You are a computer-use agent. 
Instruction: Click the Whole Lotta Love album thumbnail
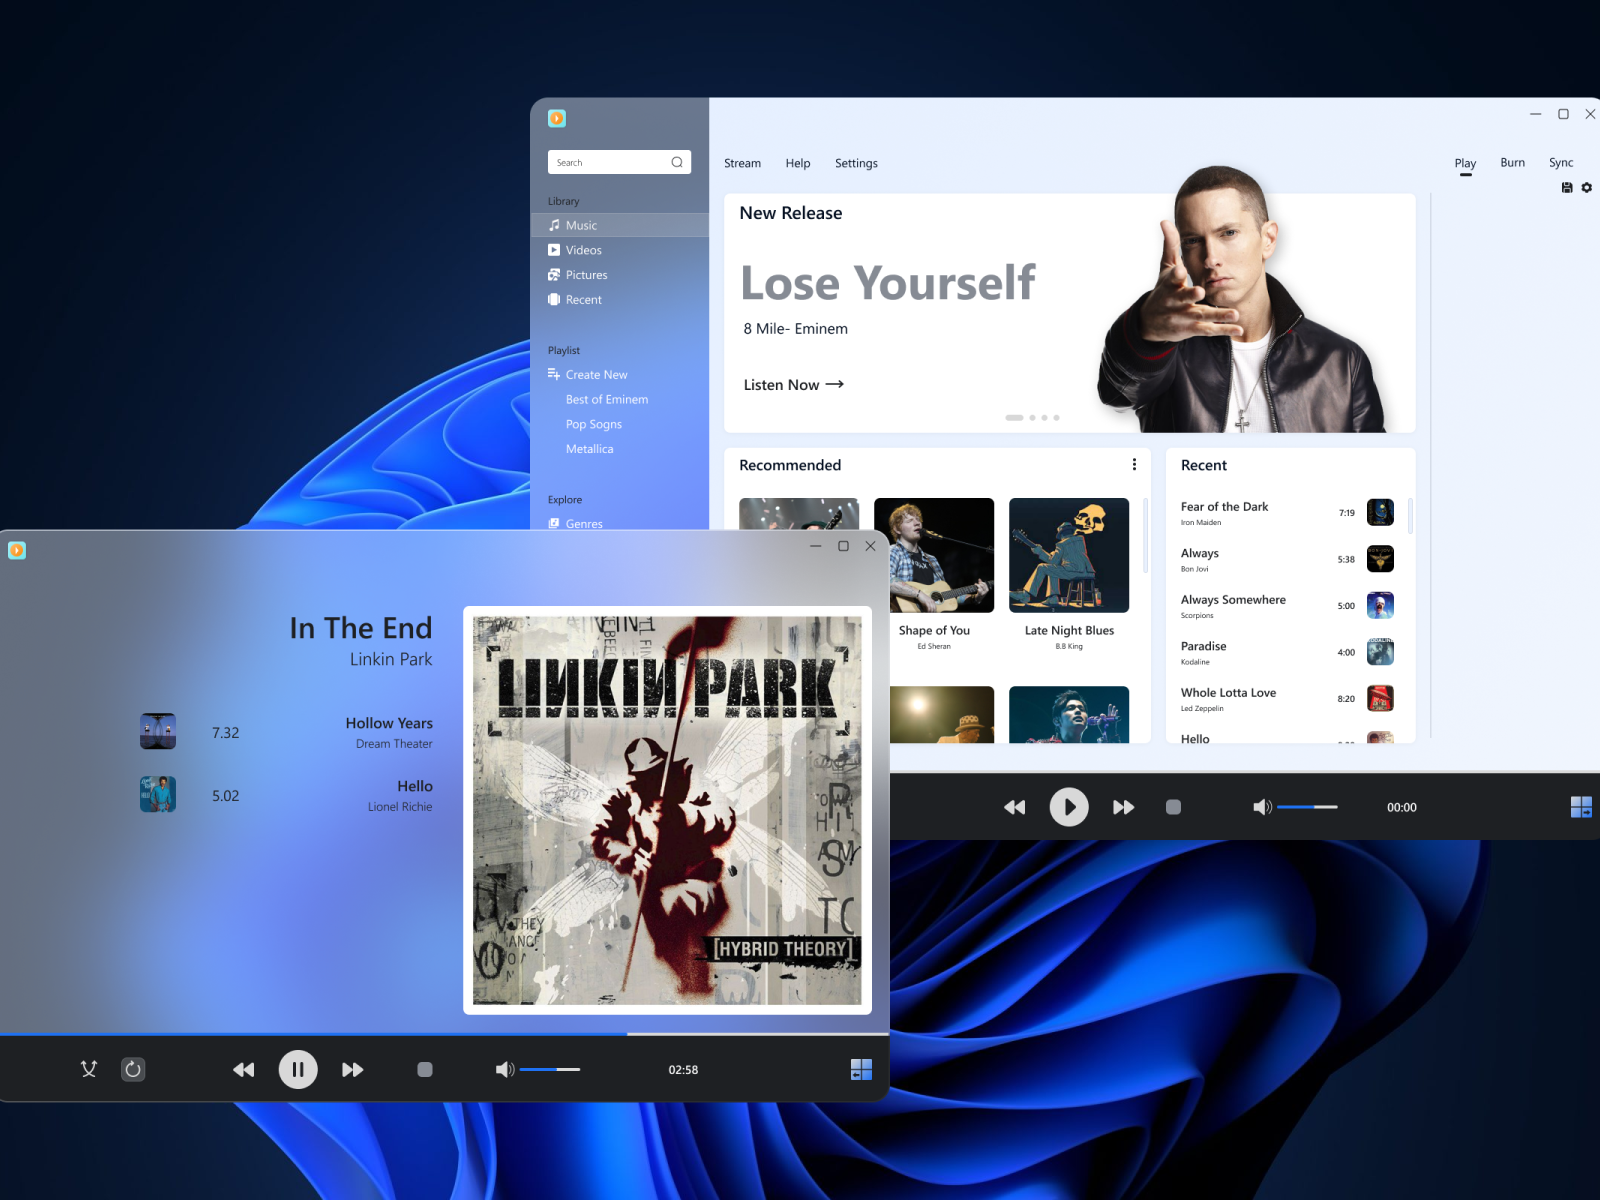pos(1380,698)
